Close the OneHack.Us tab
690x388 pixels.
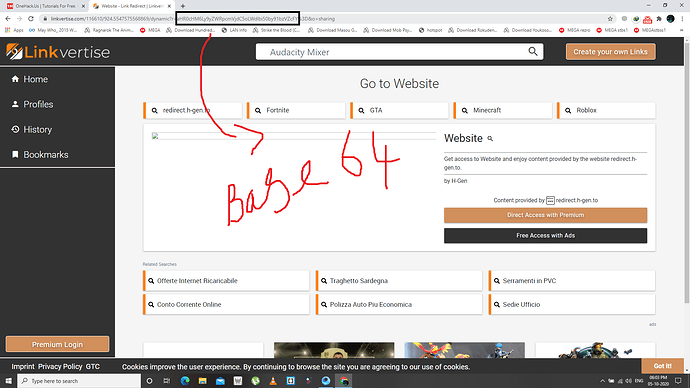[83, 6]
